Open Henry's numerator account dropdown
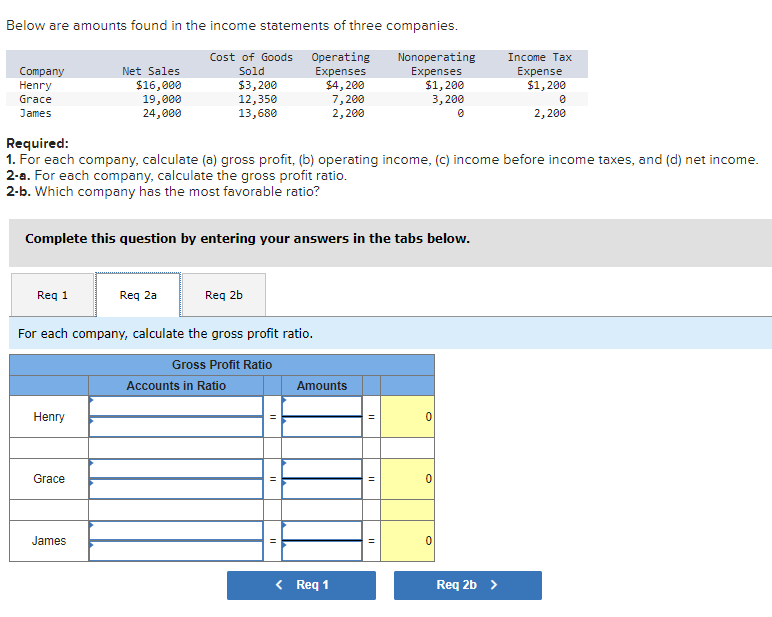772x617 pixels. click(x=176, y=406)
